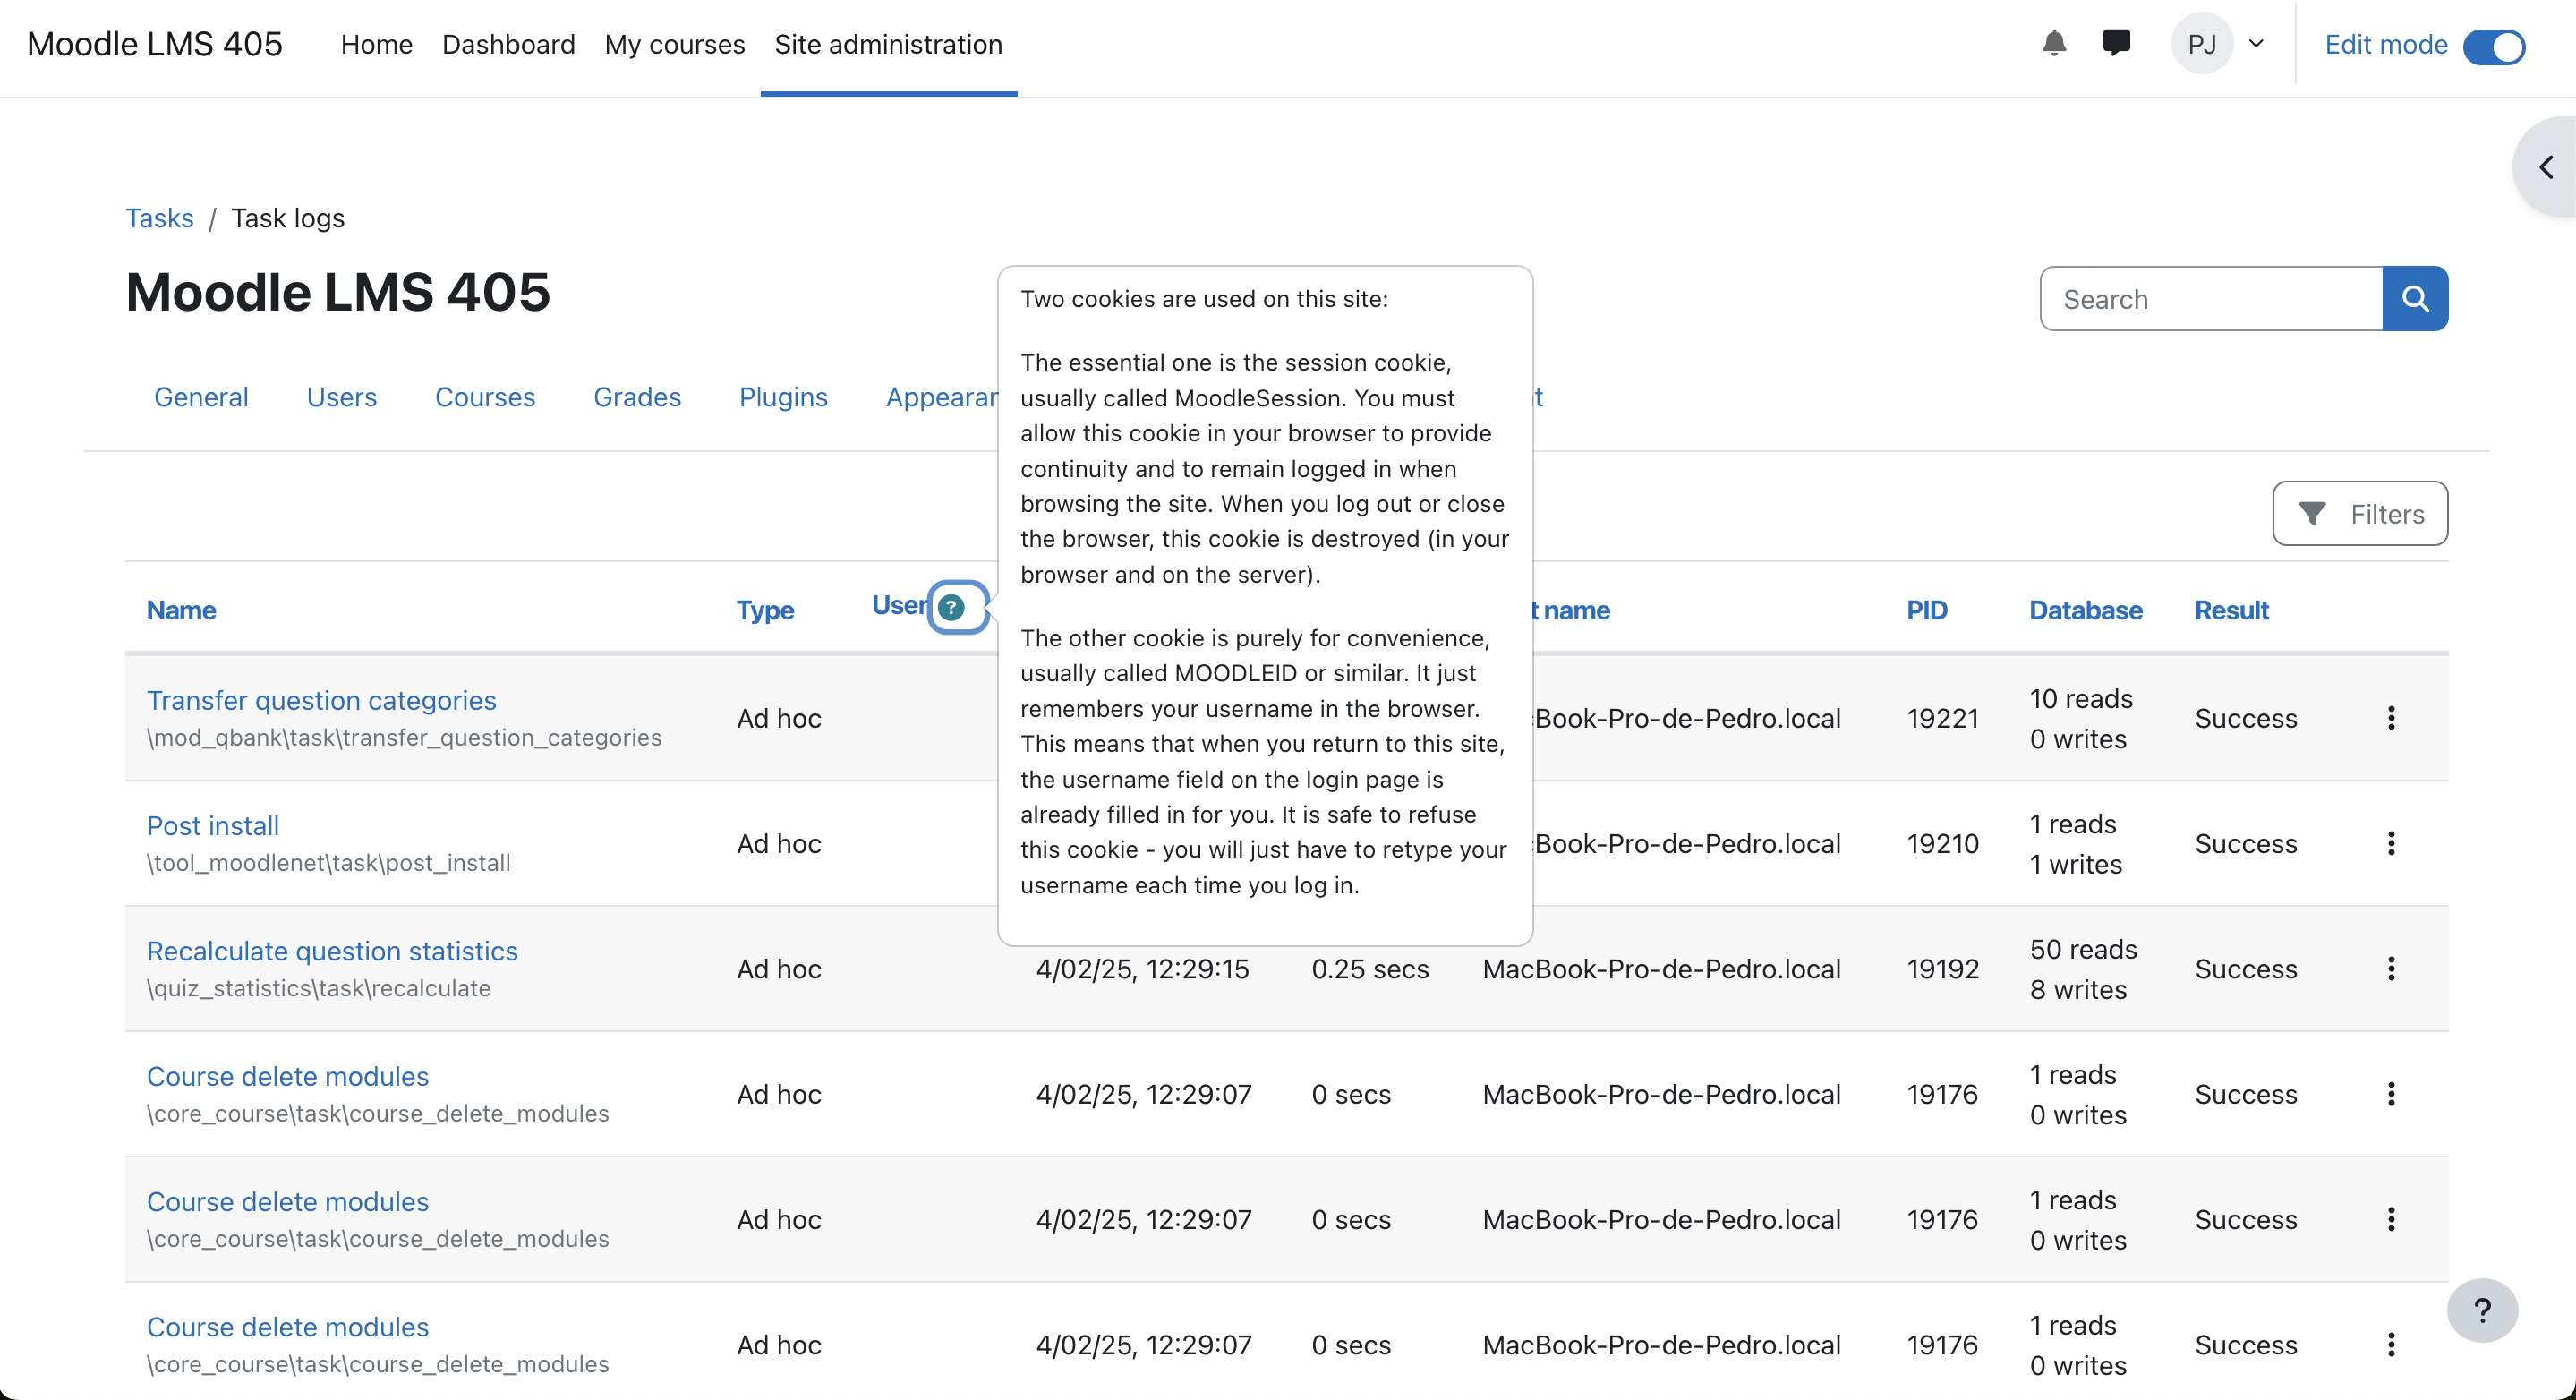Click PID value 19192

(1942, 969)
